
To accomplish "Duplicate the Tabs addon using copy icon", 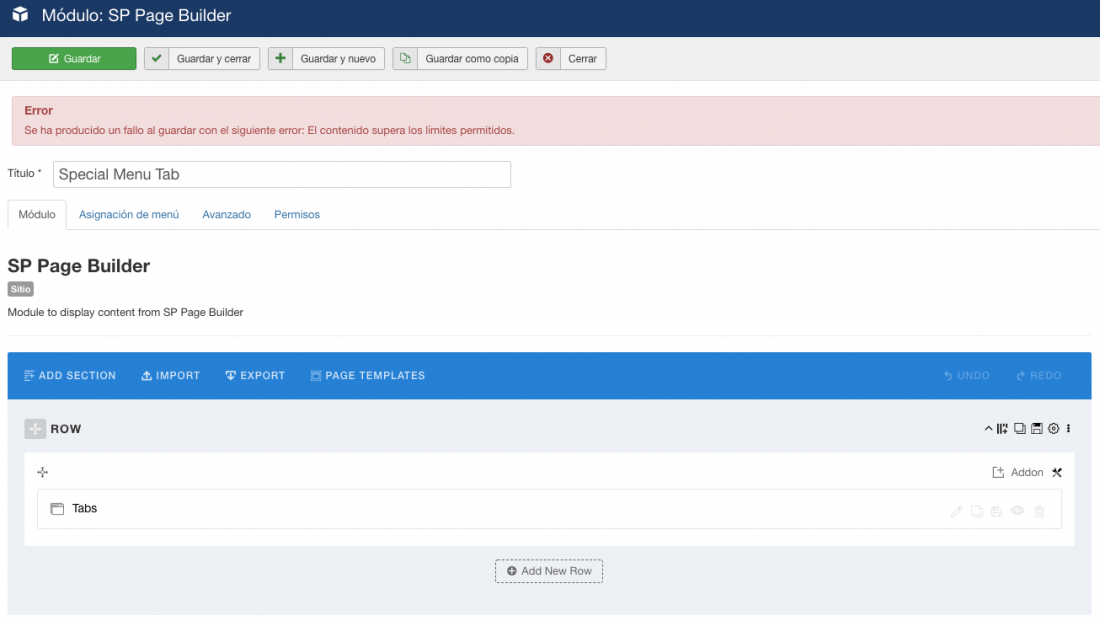I will [977, 512].
